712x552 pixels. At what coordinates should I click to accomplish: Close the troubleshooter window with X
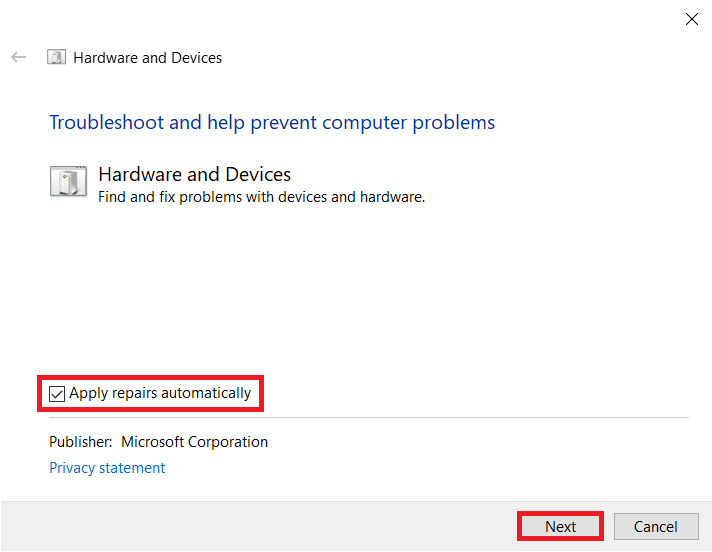click(691, 19)
